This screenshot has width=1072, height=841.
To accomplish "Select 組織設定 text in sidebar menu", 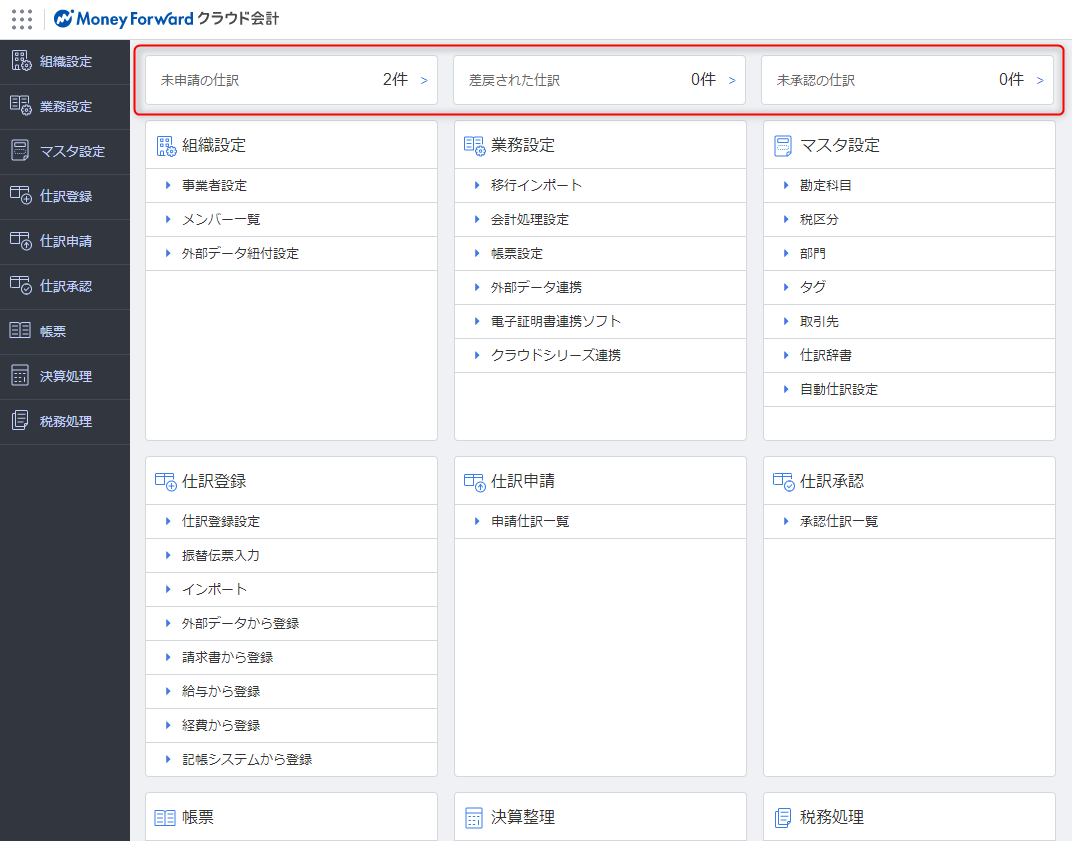I will pos(66,62).
